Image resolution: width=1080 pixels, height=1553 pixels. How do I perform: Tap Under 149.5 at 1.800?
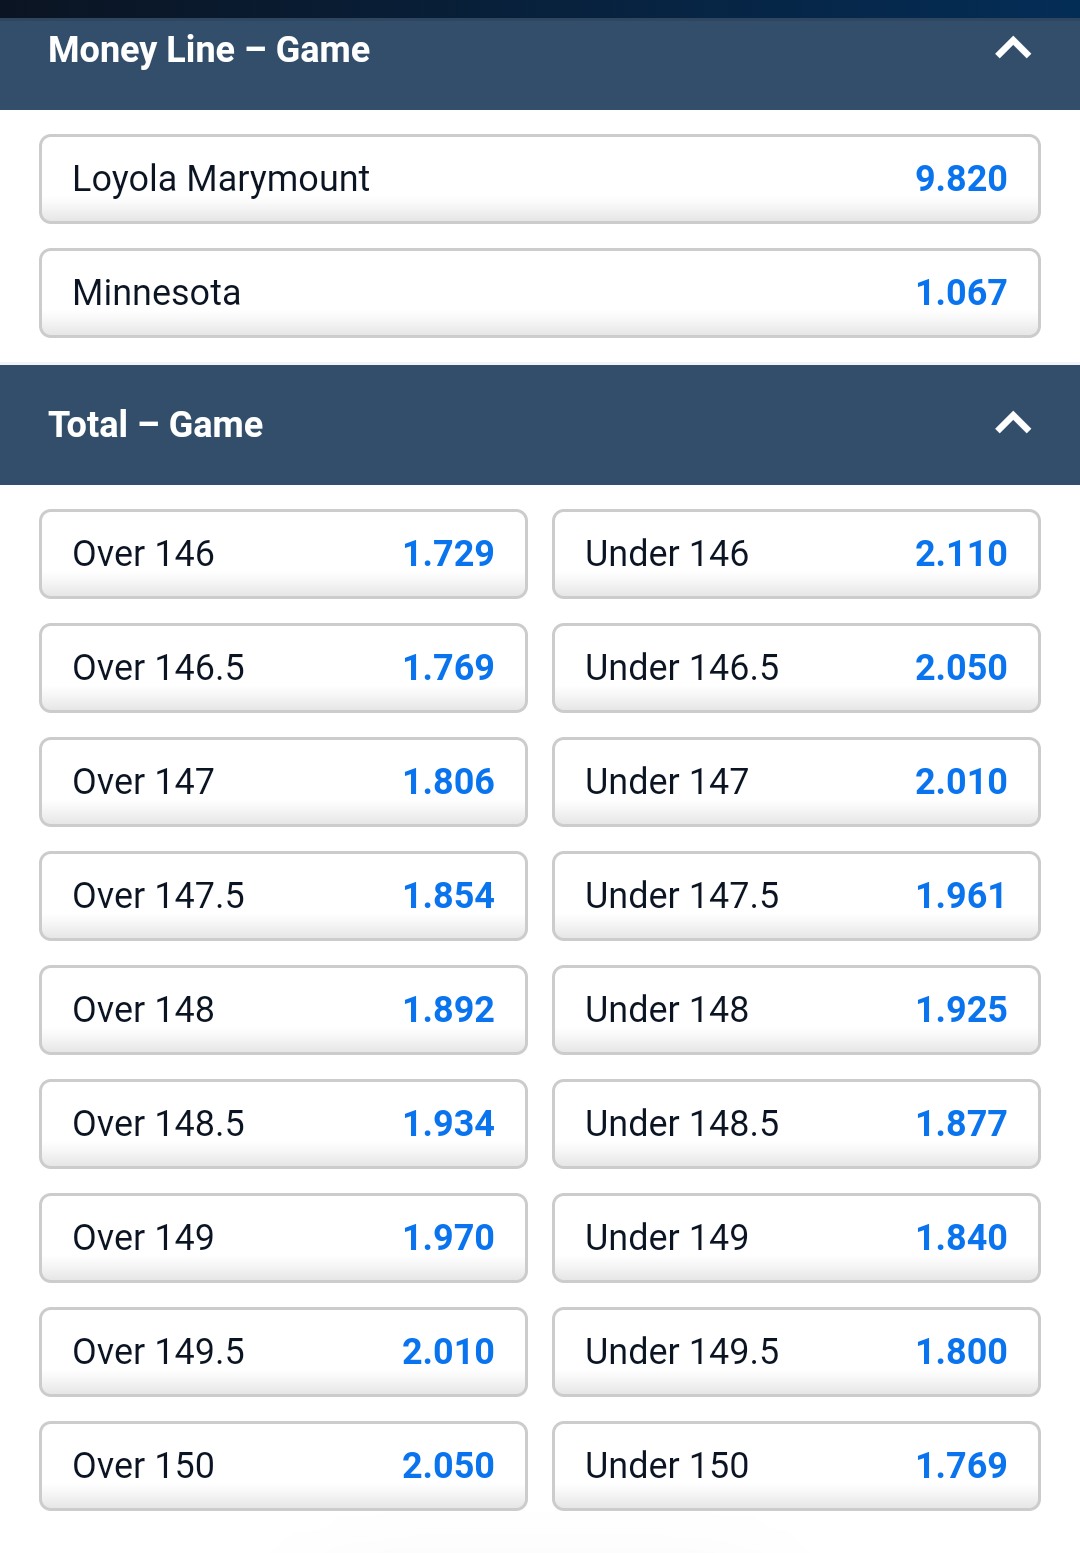796,1352
